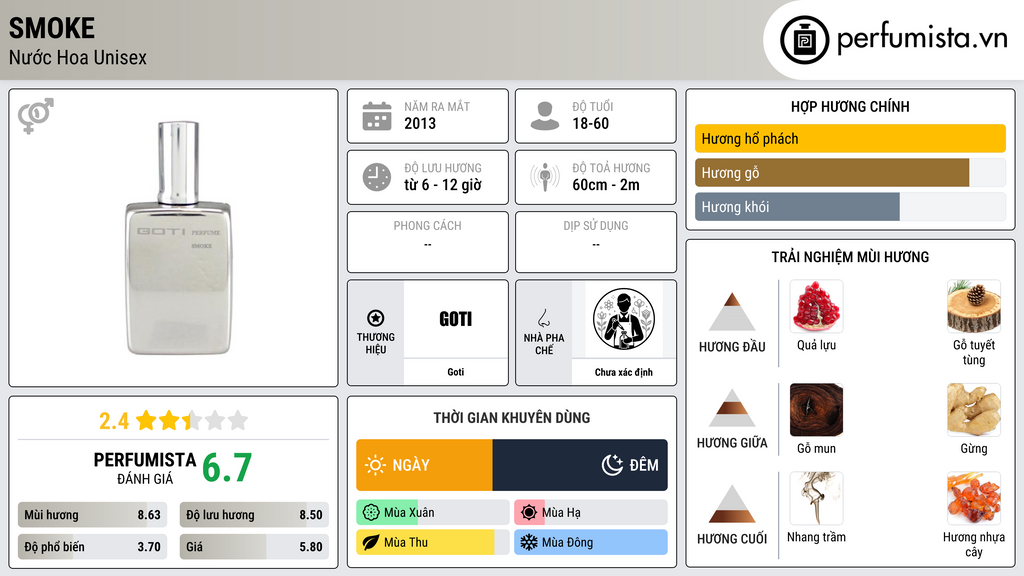Click the unisex gender symbol icon
Image resolution: width=1024 pixels, height=576 pixels.
tap(36, 116)
